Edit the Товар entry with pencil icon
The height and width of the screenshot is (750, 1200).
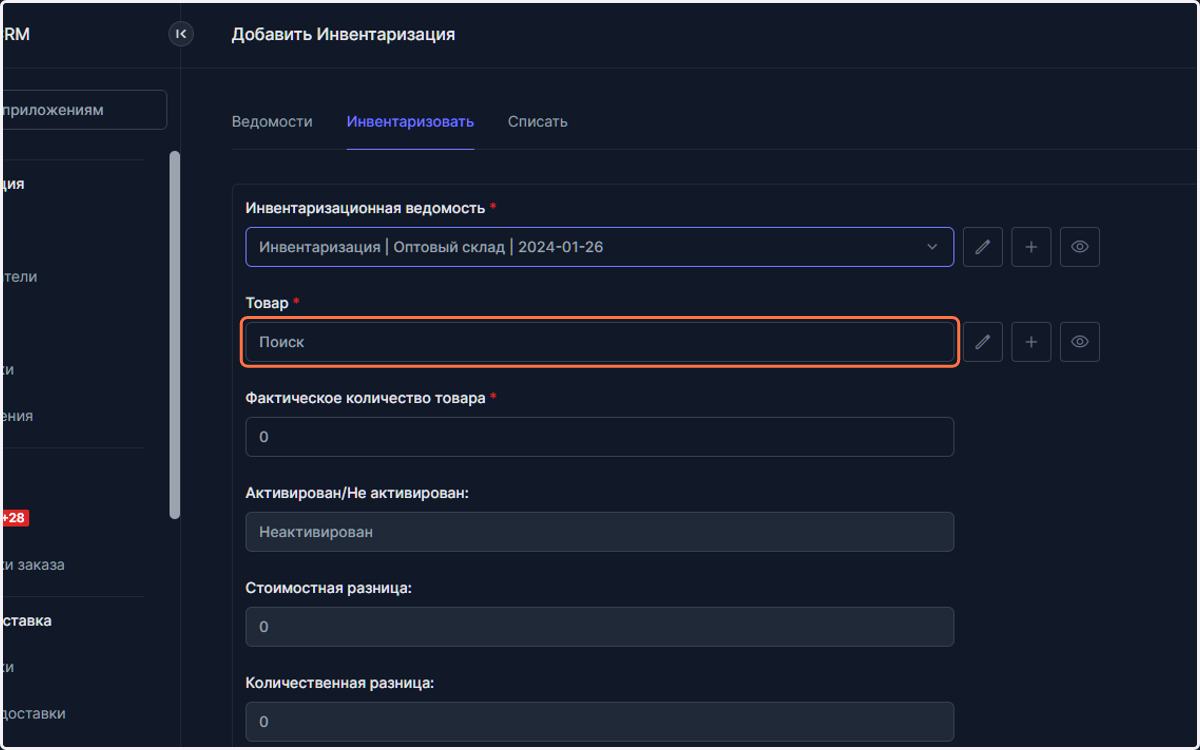coord(982,342)
